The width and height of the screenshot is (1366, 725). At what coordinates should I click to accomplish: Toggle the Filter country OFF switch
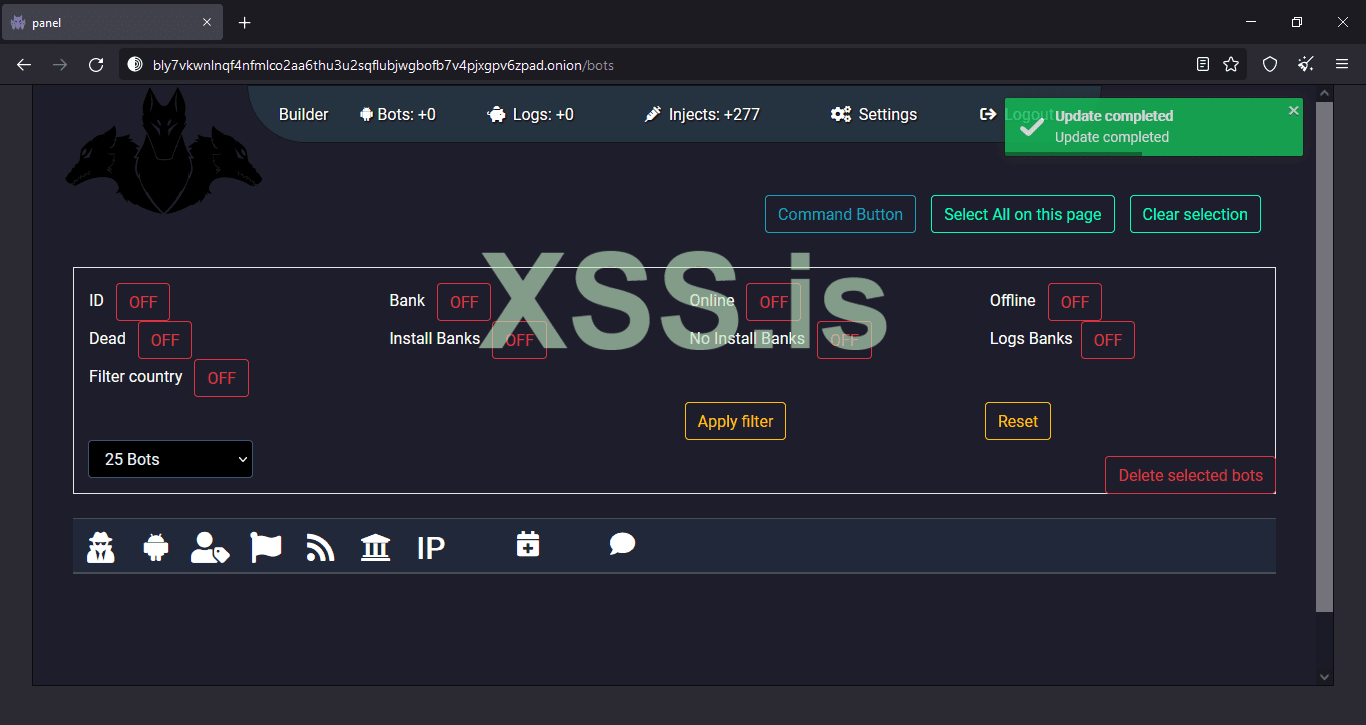click(221, 378)
